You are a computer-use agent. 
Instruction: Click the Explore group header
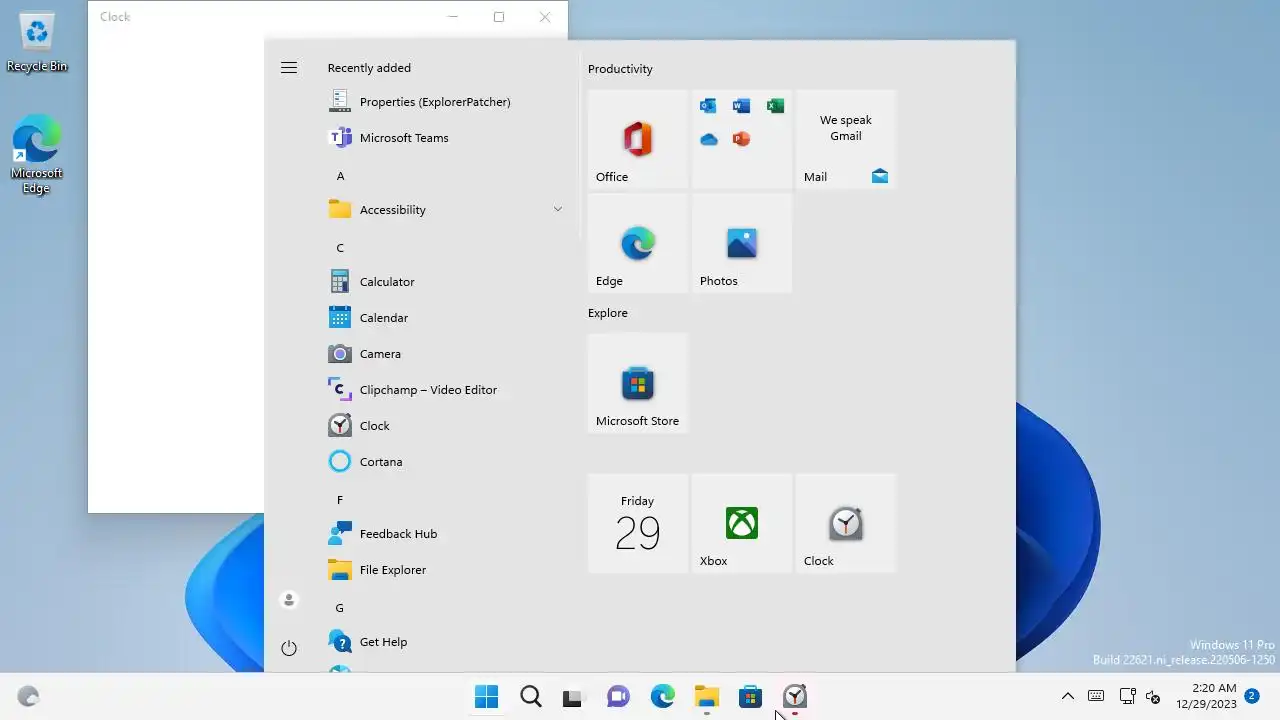[x=608, y=313]
